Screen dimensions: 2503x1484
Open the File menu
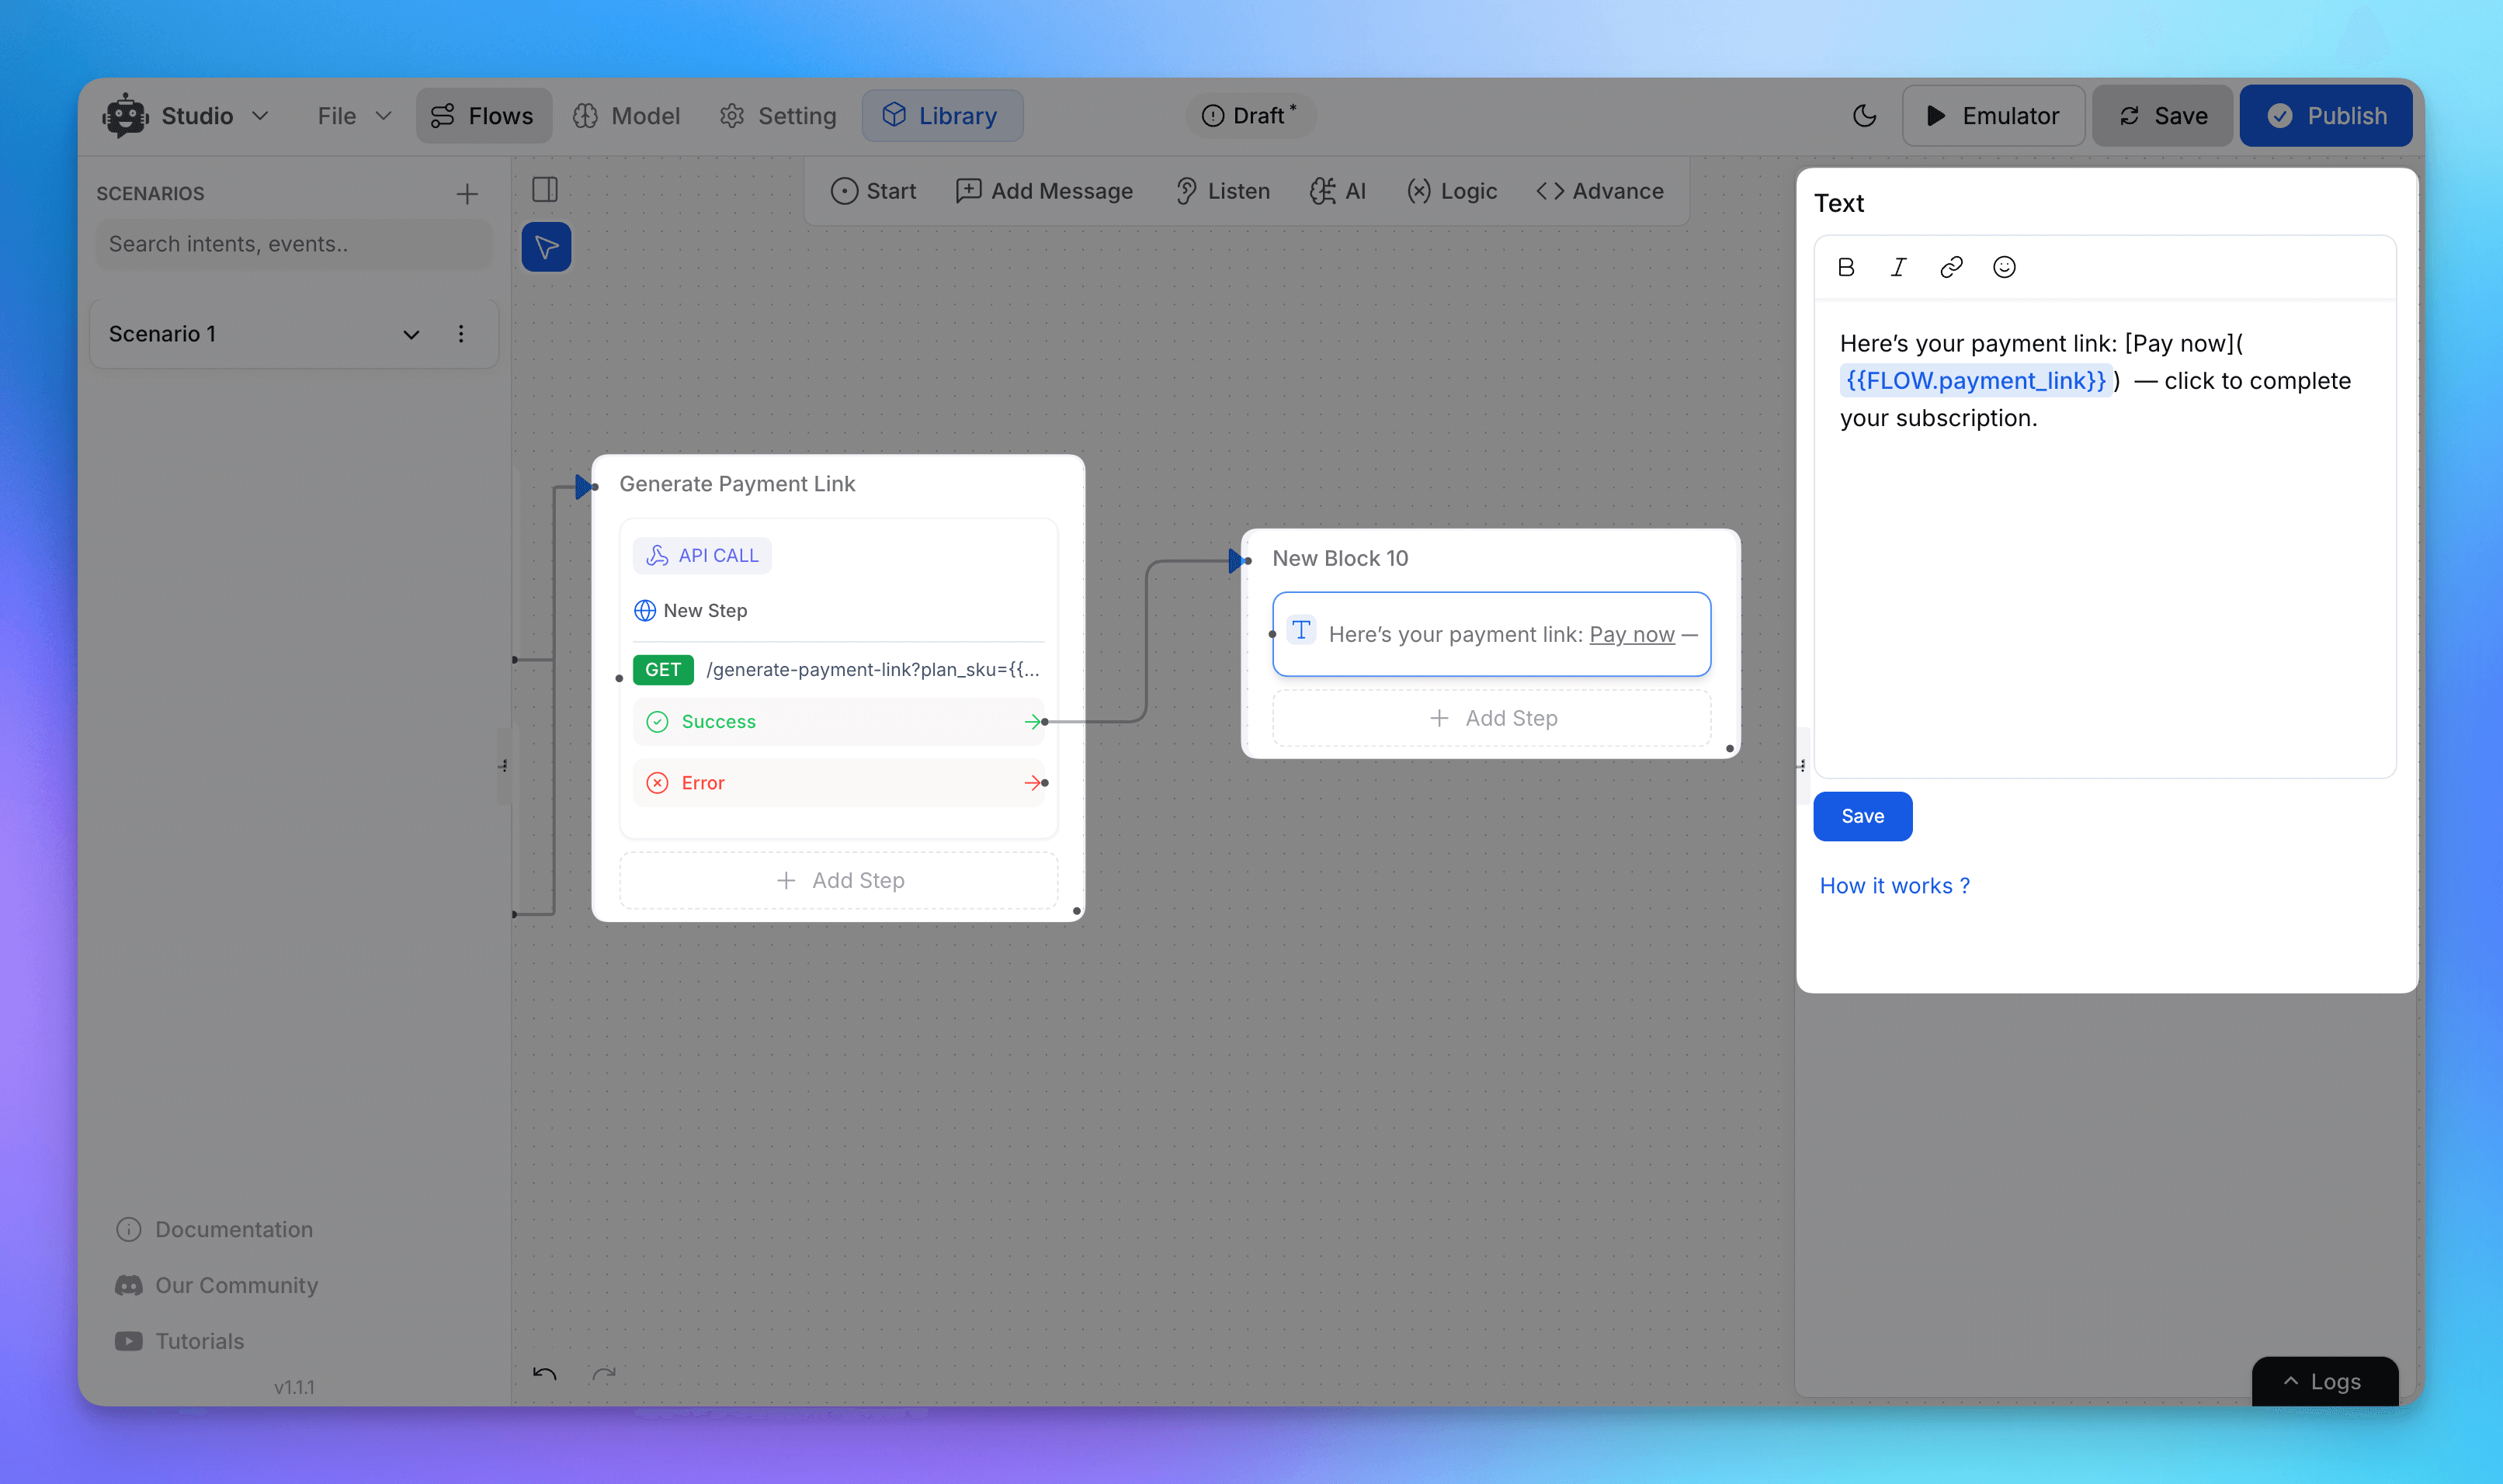pyautogui.click(x=354, y=116)
